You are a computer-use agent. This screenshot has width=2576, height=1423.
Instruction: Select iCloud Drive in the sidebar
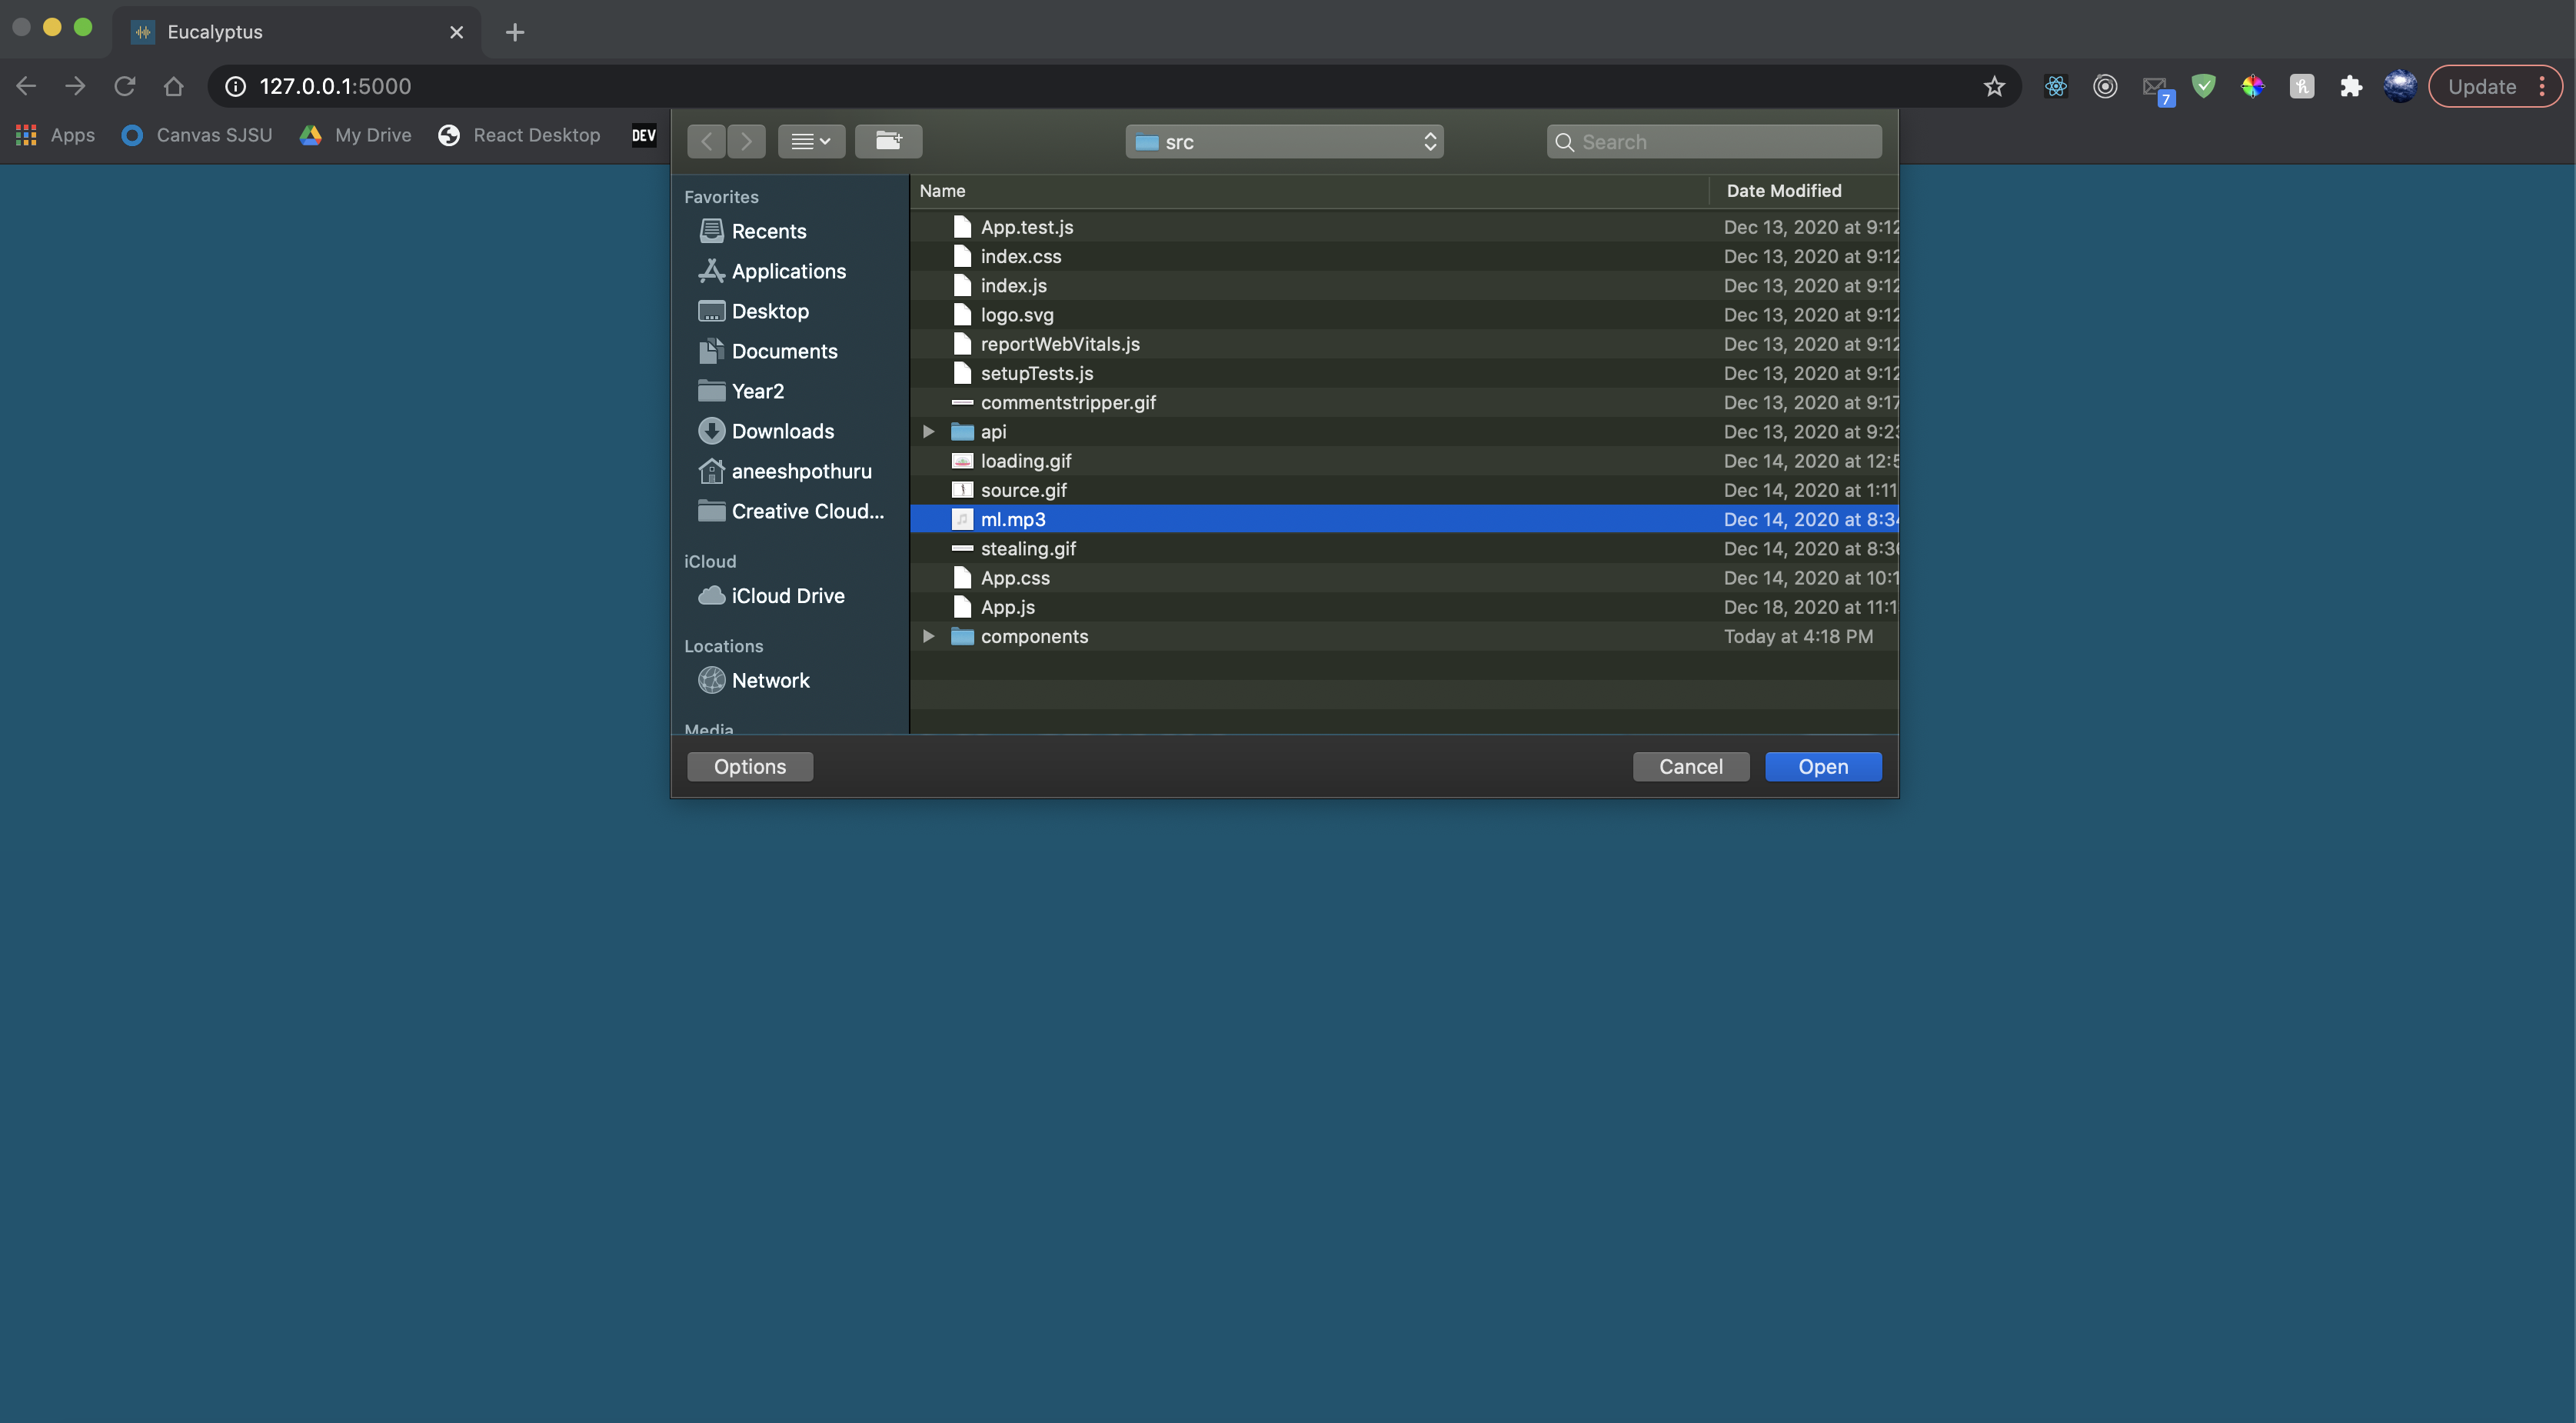[x=787, y=596]
